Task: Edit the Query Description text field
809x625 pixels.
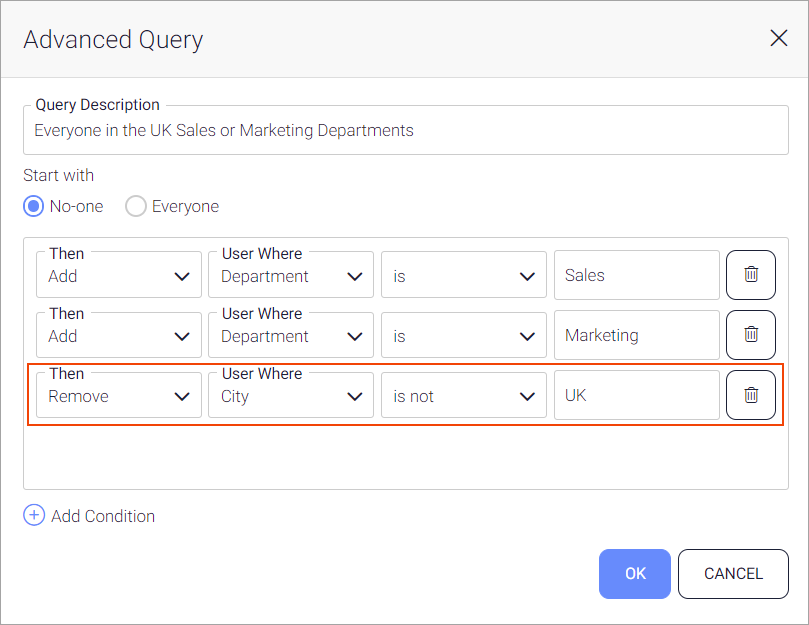Action: 405,131
